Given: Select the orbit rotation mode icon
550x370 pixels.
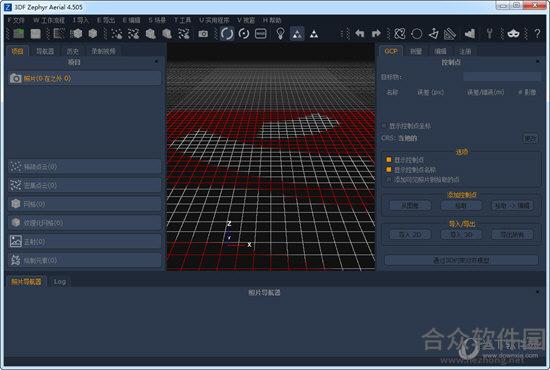Looking at the screenshot, I should click(x=227, y=34).
